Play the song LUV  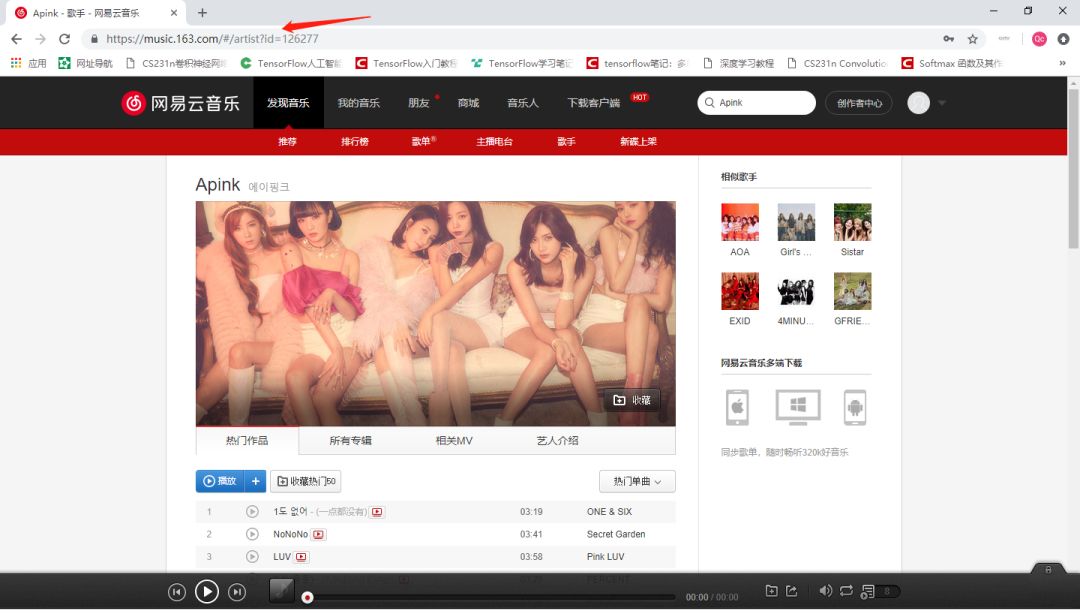tap(252, 556)
